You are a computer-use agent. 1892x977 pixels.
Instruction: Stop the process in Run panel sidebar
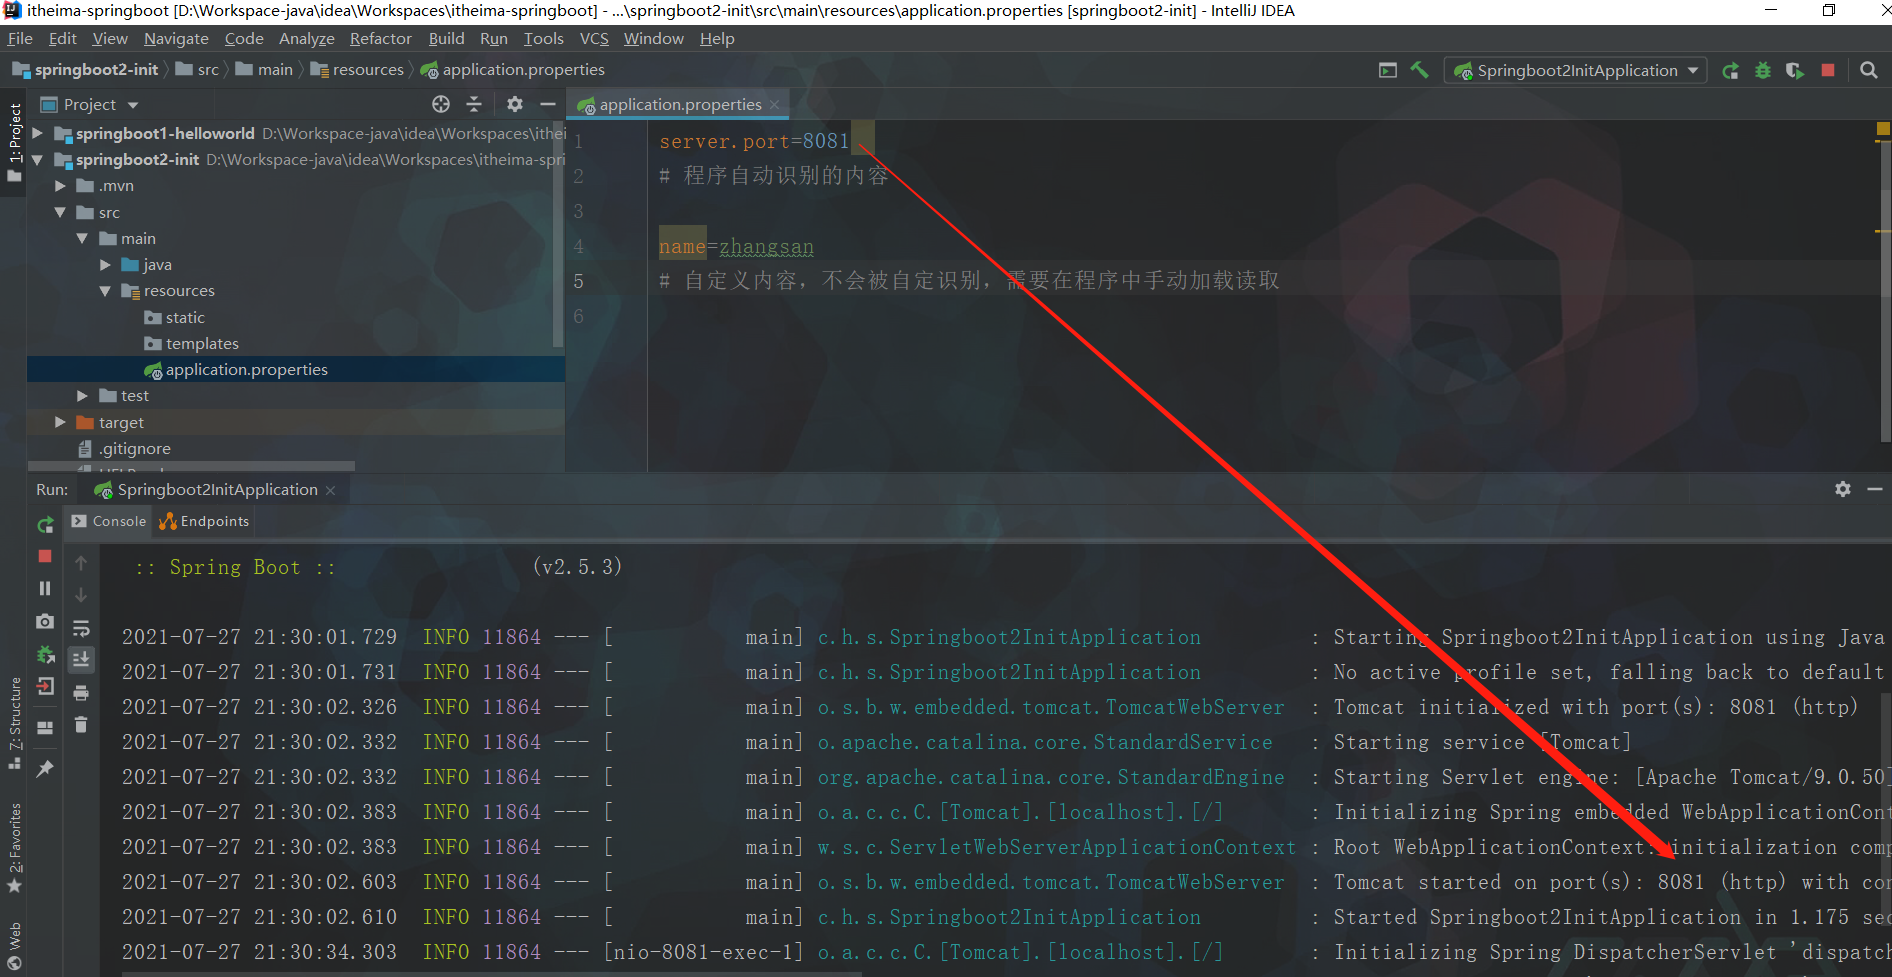point(45,556)
